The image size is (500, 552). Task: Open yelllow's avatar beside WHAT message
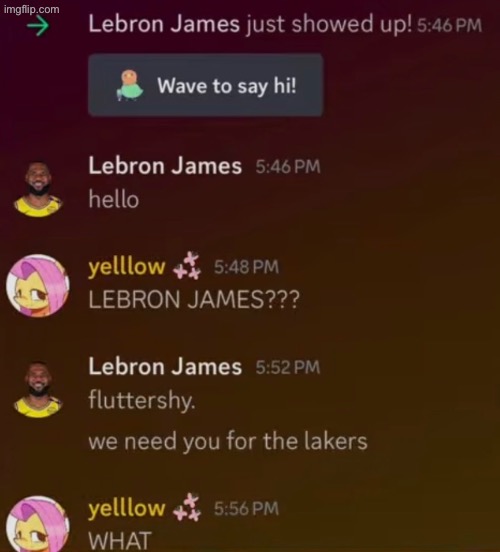coord(38,525)
